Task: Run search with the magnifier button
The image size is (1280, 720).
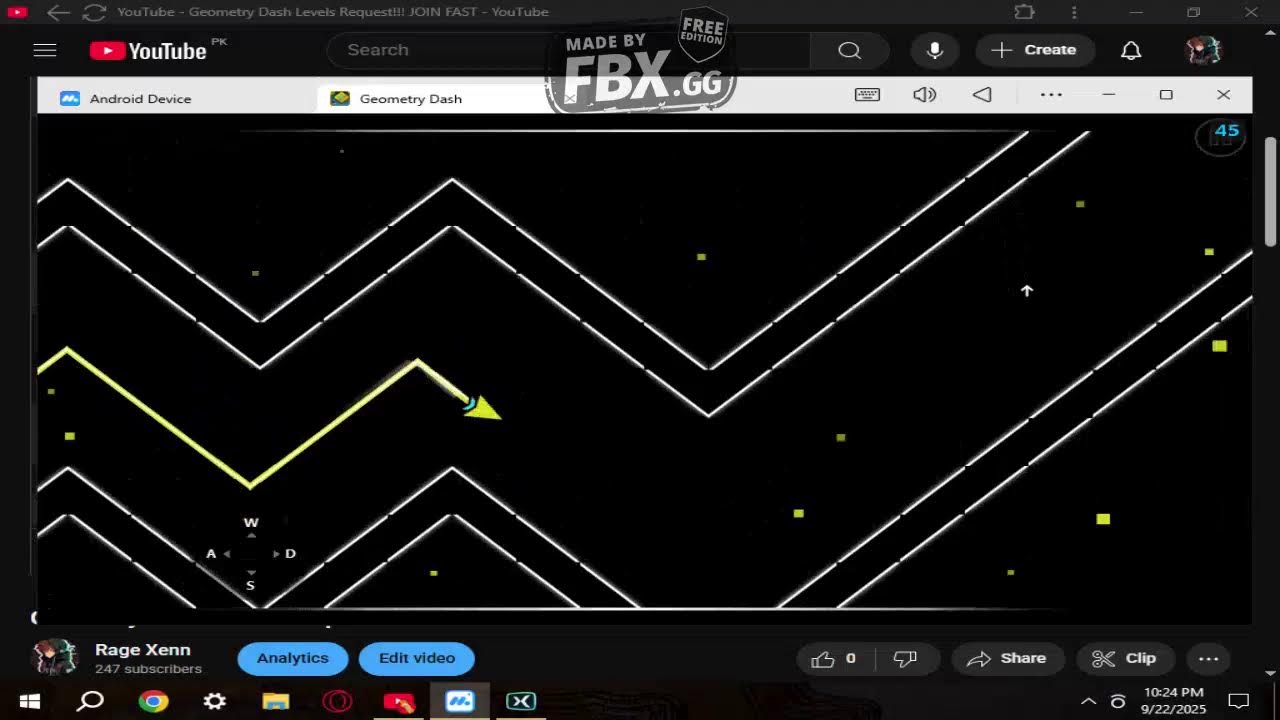Action: (850, 50)
